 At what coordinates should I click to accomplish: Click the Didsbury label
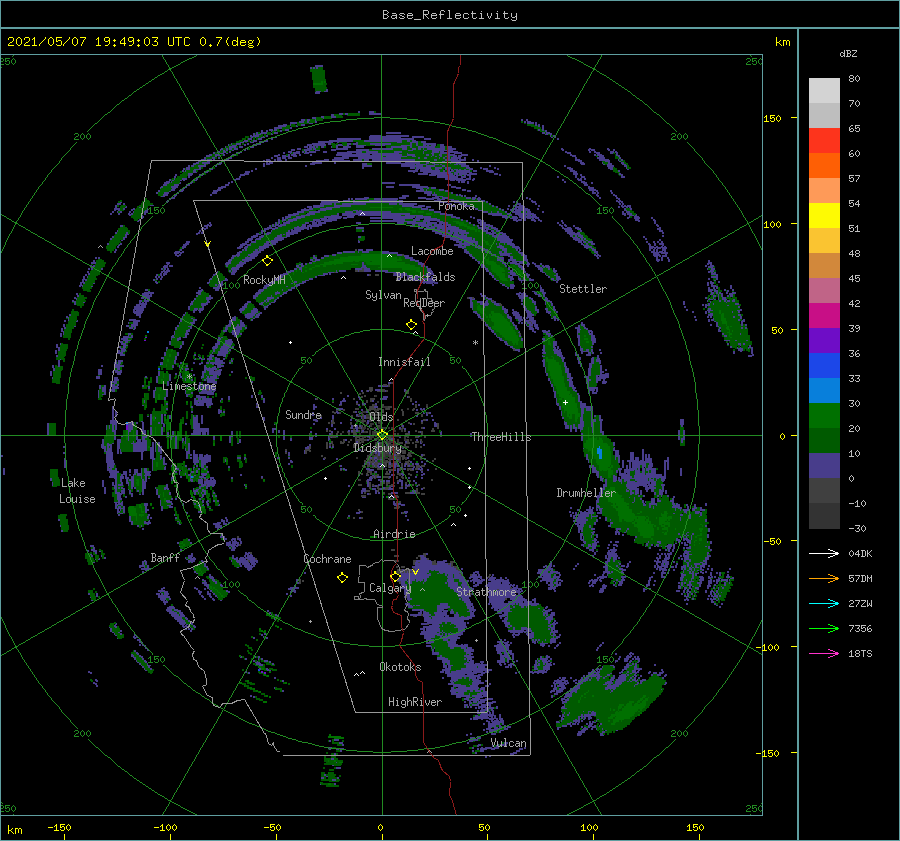point(377,448)
